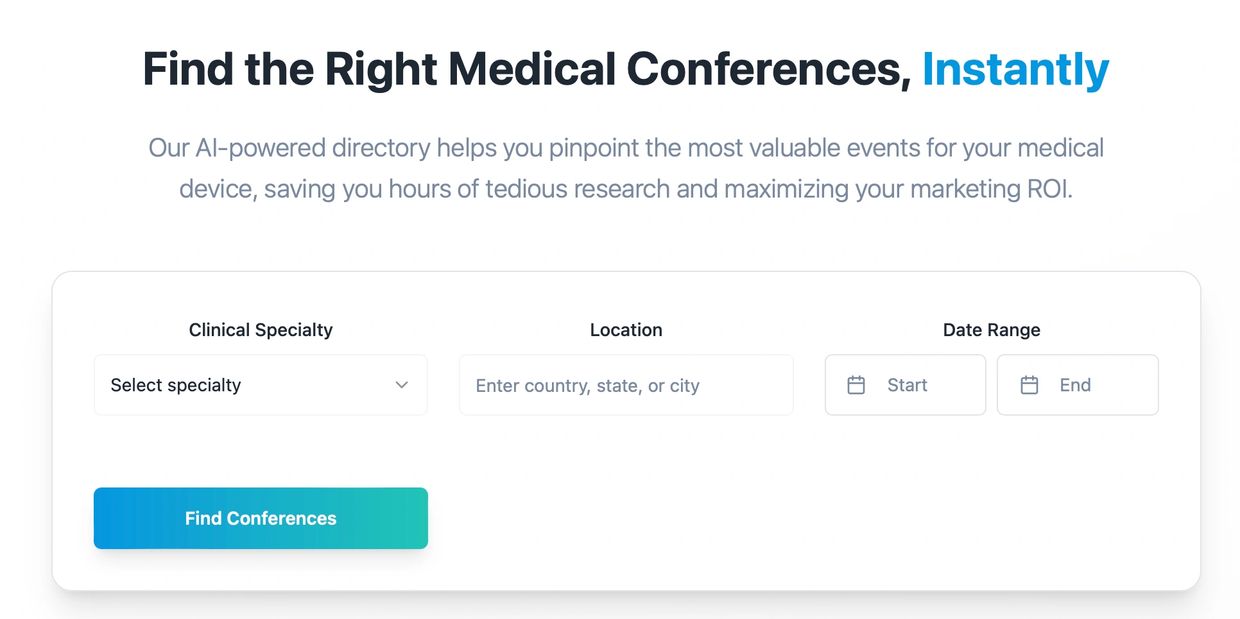Open the Start date picker
The height and width of the screenshot is (619, 1240).
click(x=905, y=385)
